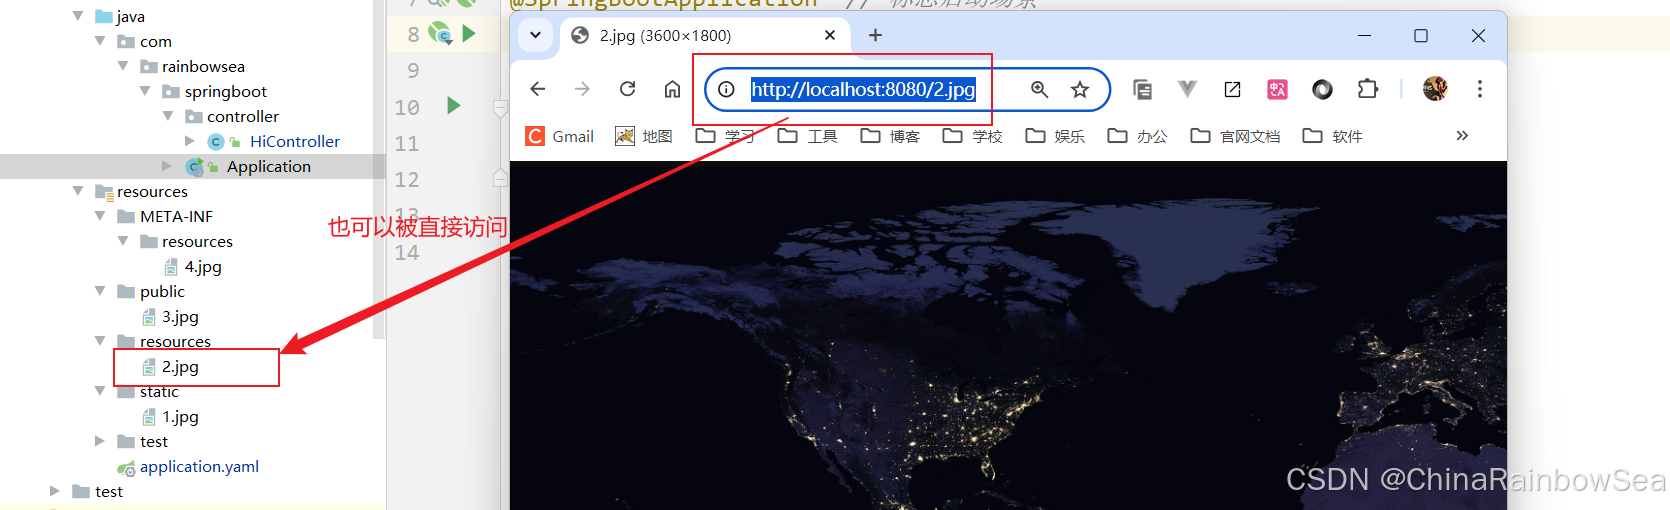This screenshot has width=1670, height=510.
Task: Open the tab search dropdown arrow
Action: (535, 35)
